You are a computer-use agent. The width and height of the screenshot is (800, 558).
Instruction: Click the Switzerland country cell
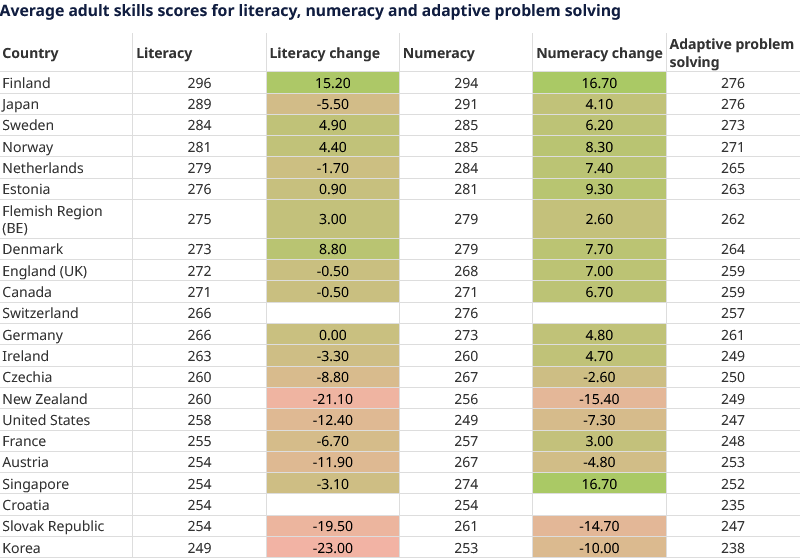(40, 313)
